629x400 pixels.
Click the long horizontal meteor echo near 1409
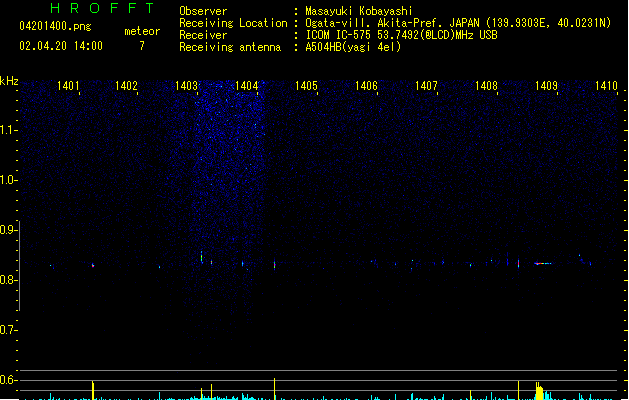click(543, 264)
